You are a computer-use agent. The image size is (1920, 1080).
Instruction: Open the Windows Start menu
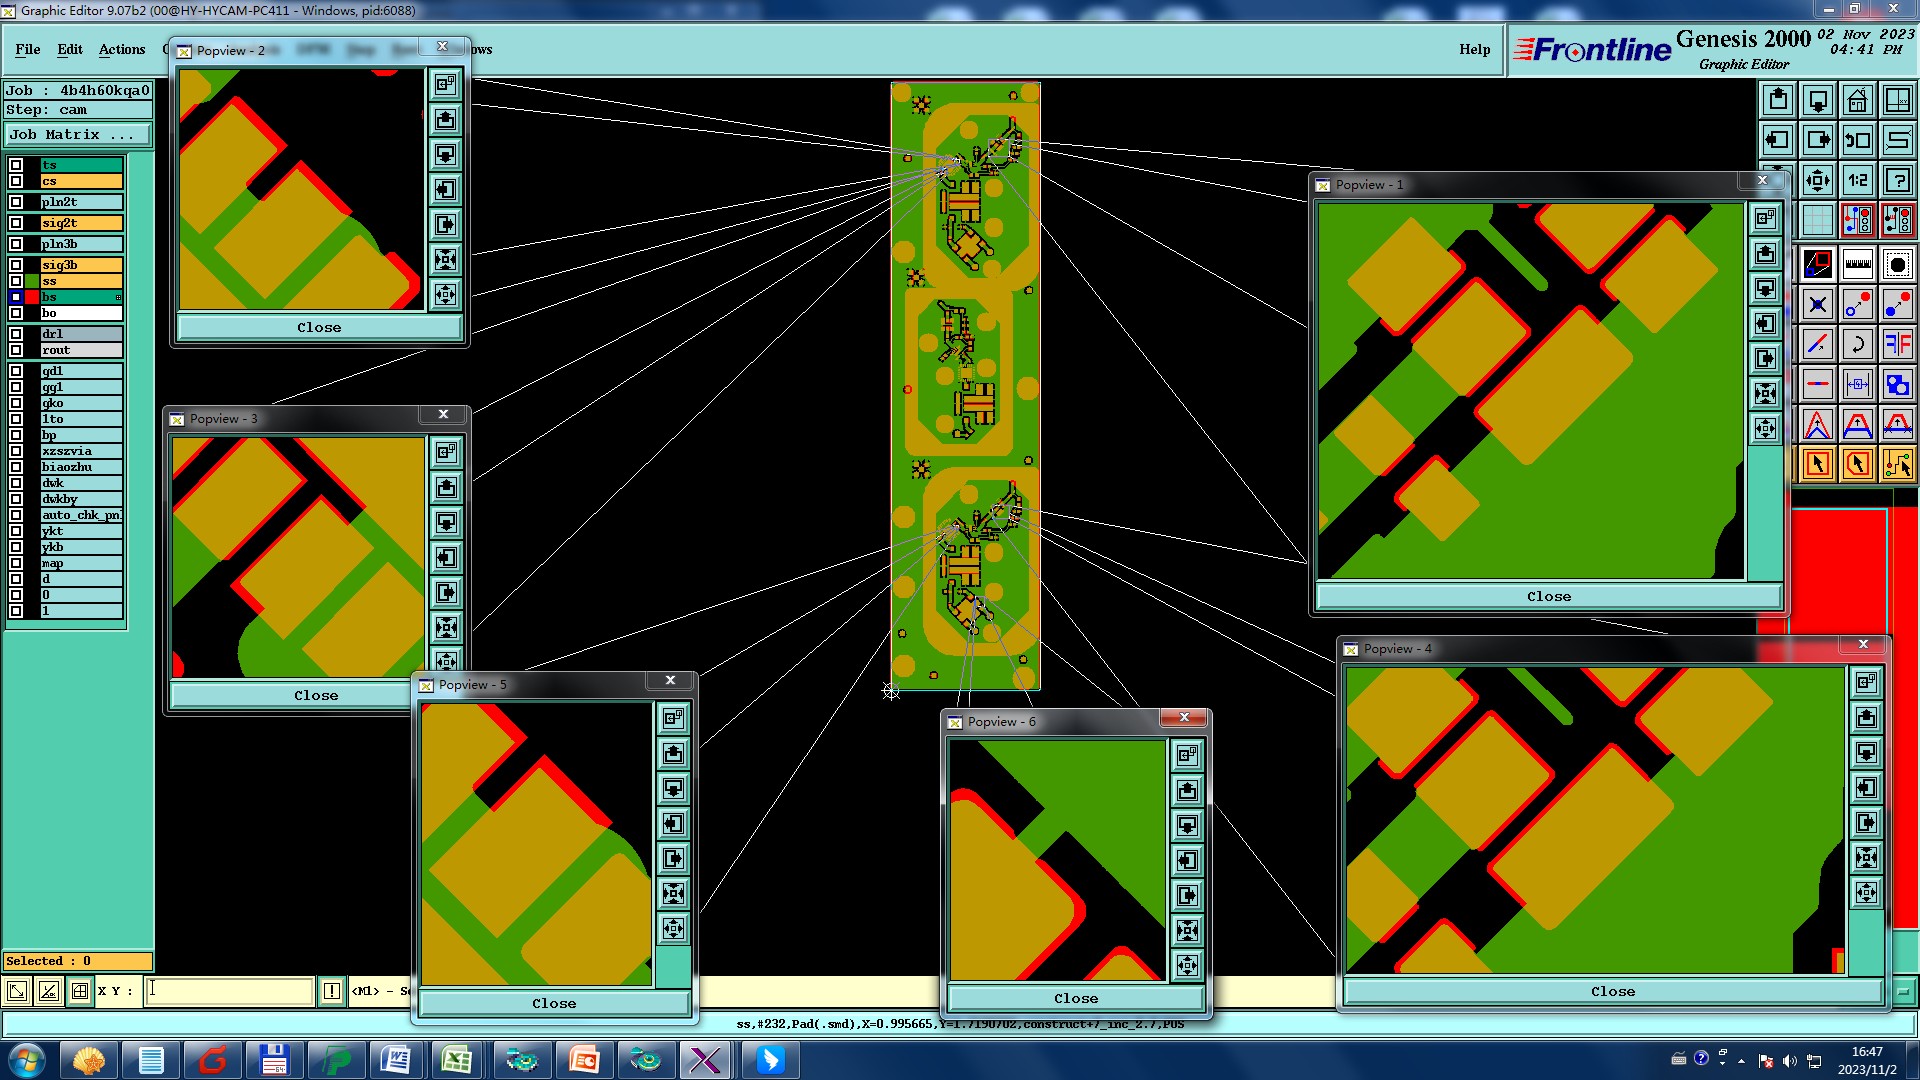(x=27, y=1060)
